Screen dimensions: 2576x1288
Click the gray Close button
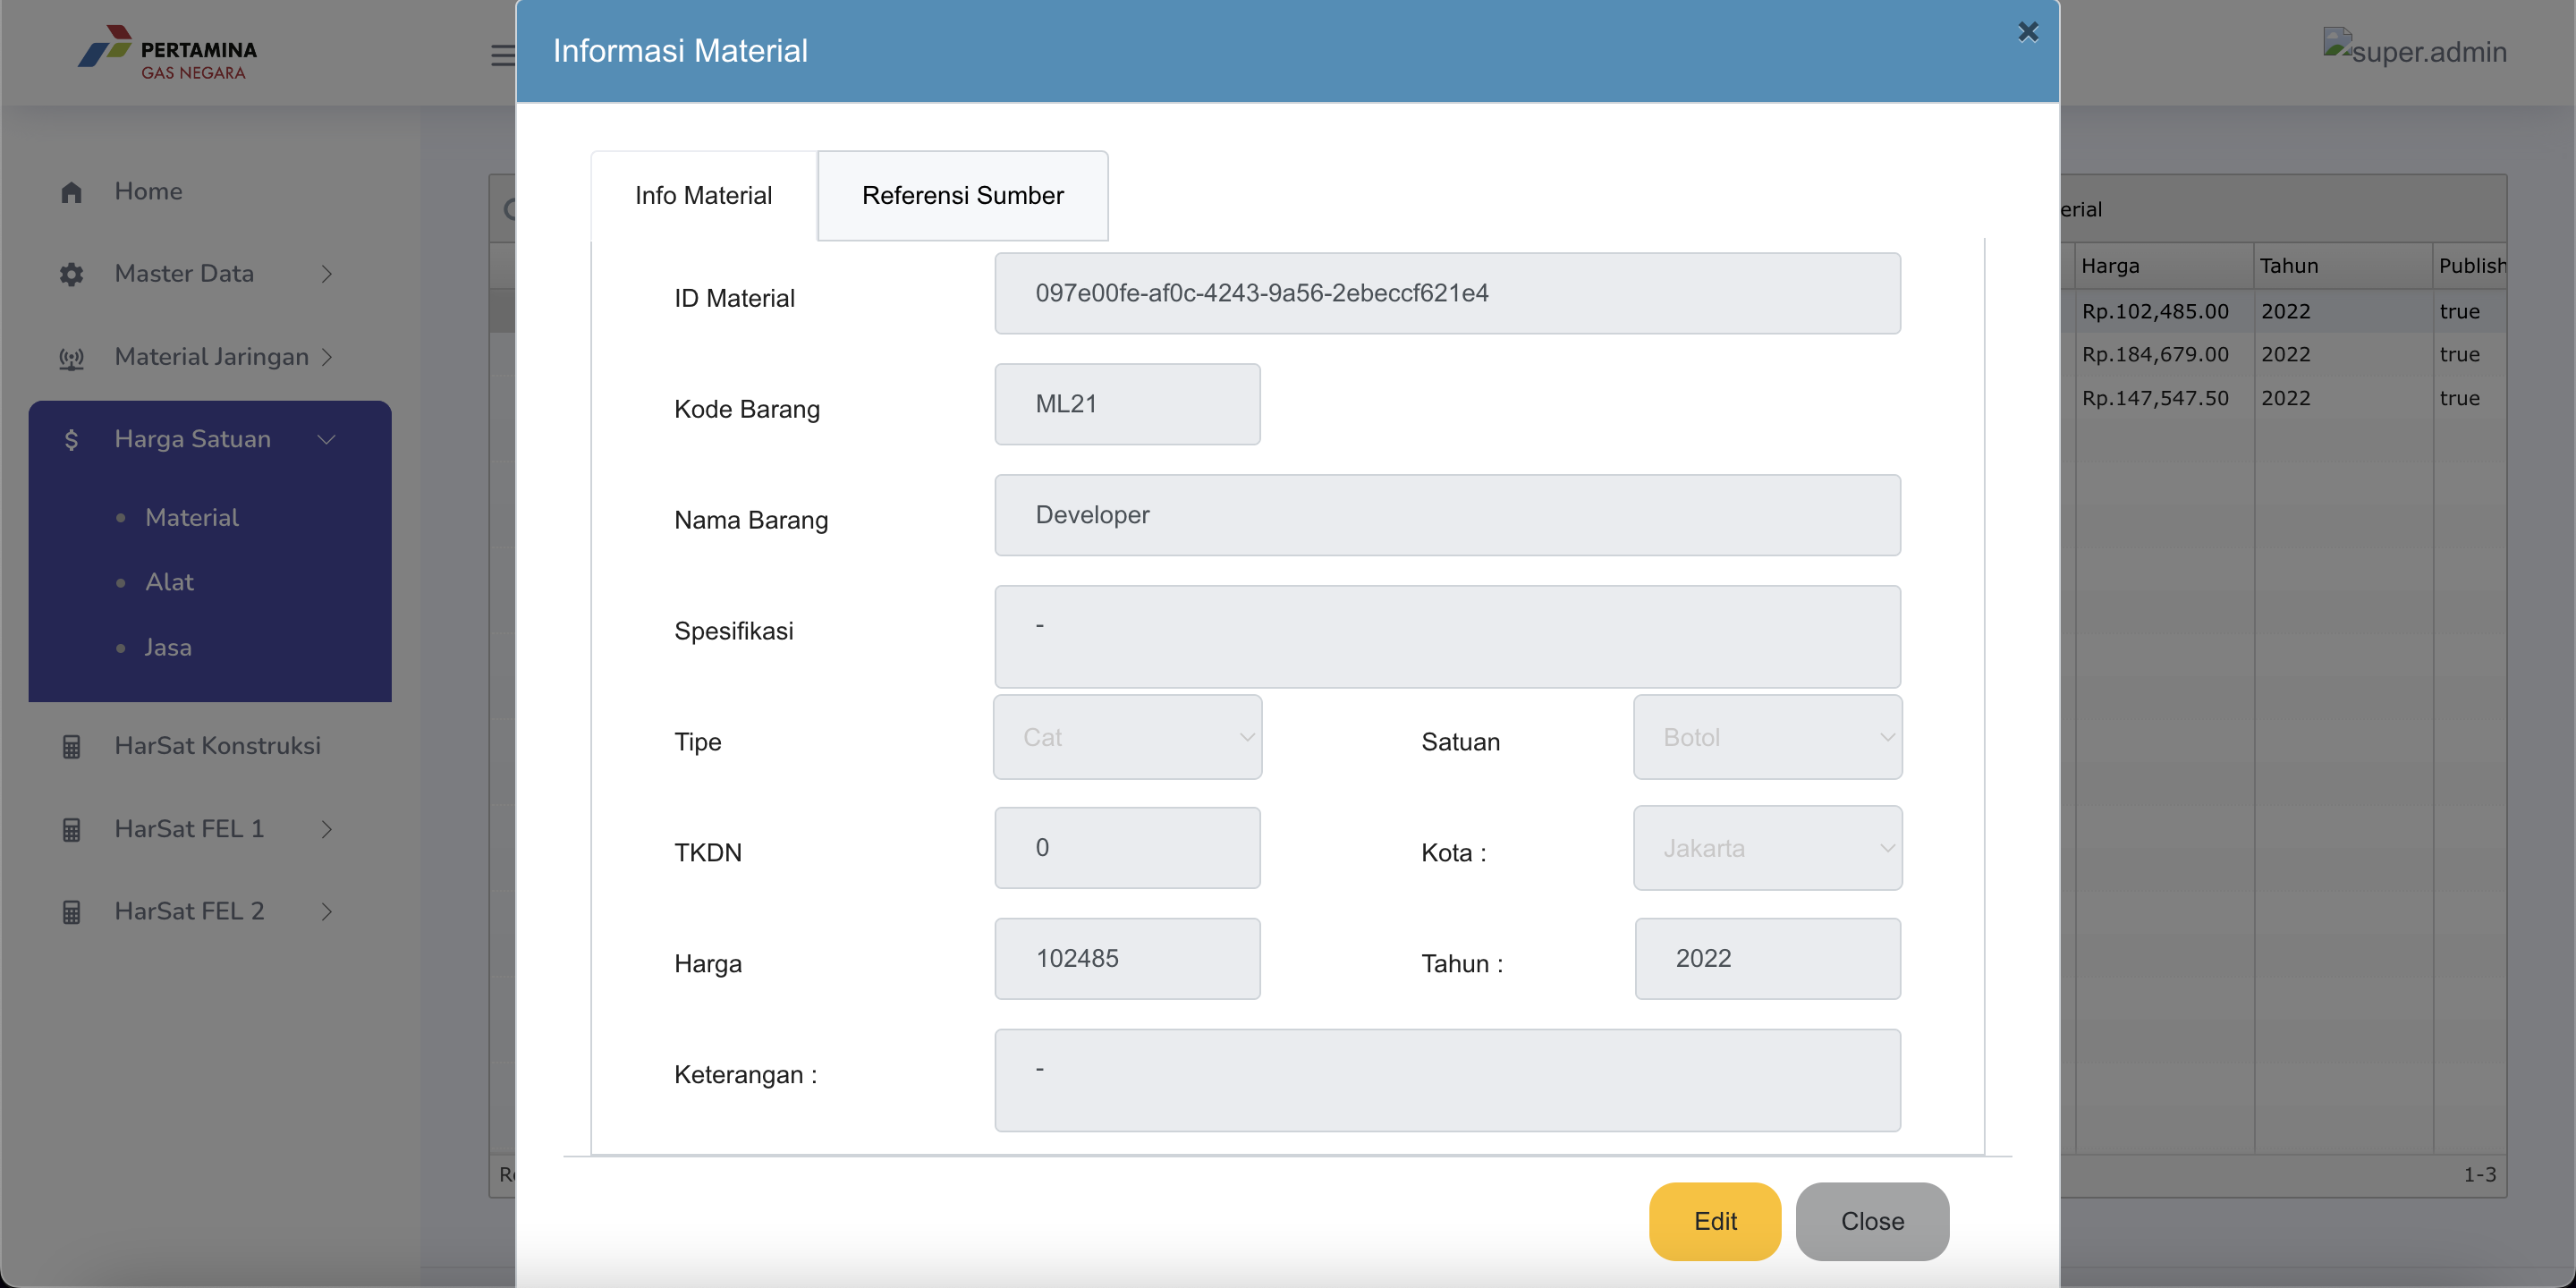tap(1872, 1221)
